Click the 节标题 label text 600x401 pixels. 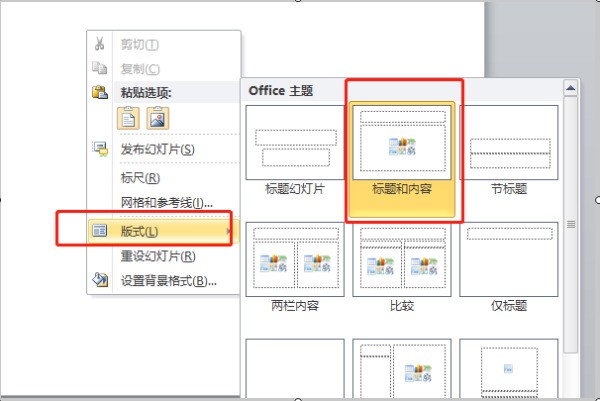coord(509,189)
